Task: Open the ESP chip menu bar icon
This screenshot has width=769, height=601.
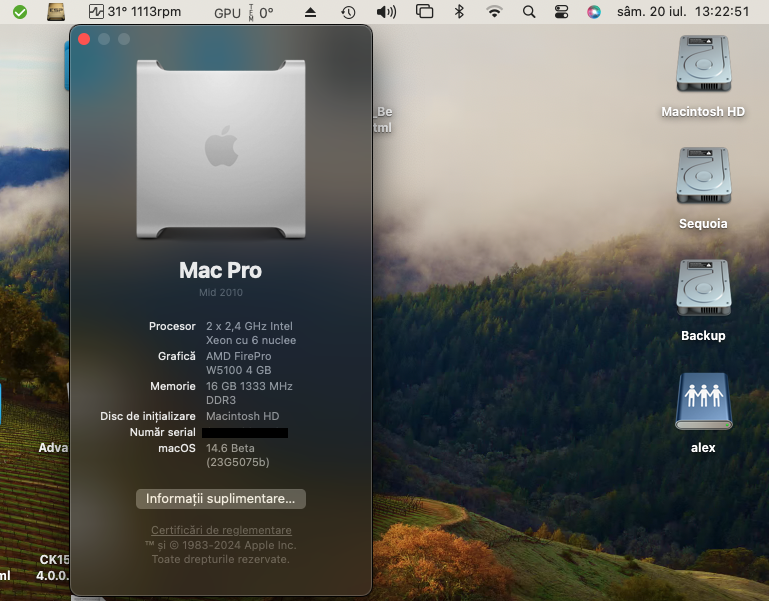Action: tap(56, 12)
